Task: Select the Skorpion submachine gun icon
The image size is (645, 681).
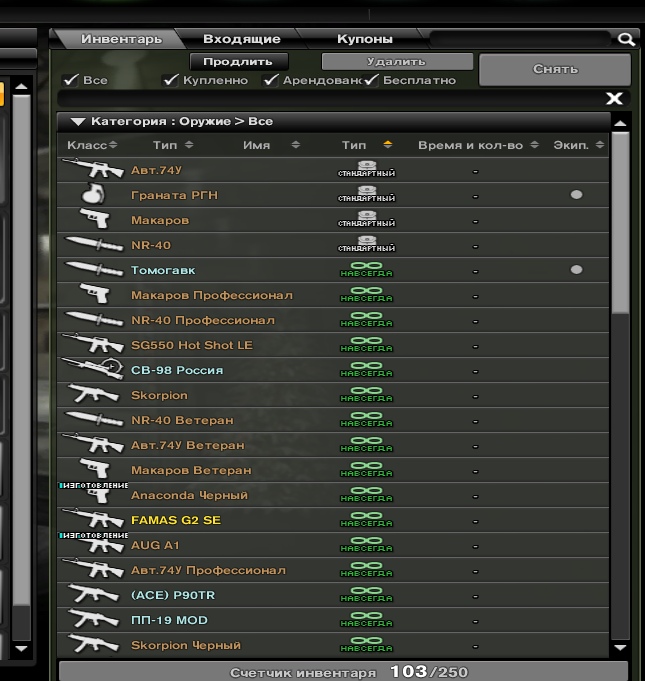Action: pos(93,394)
